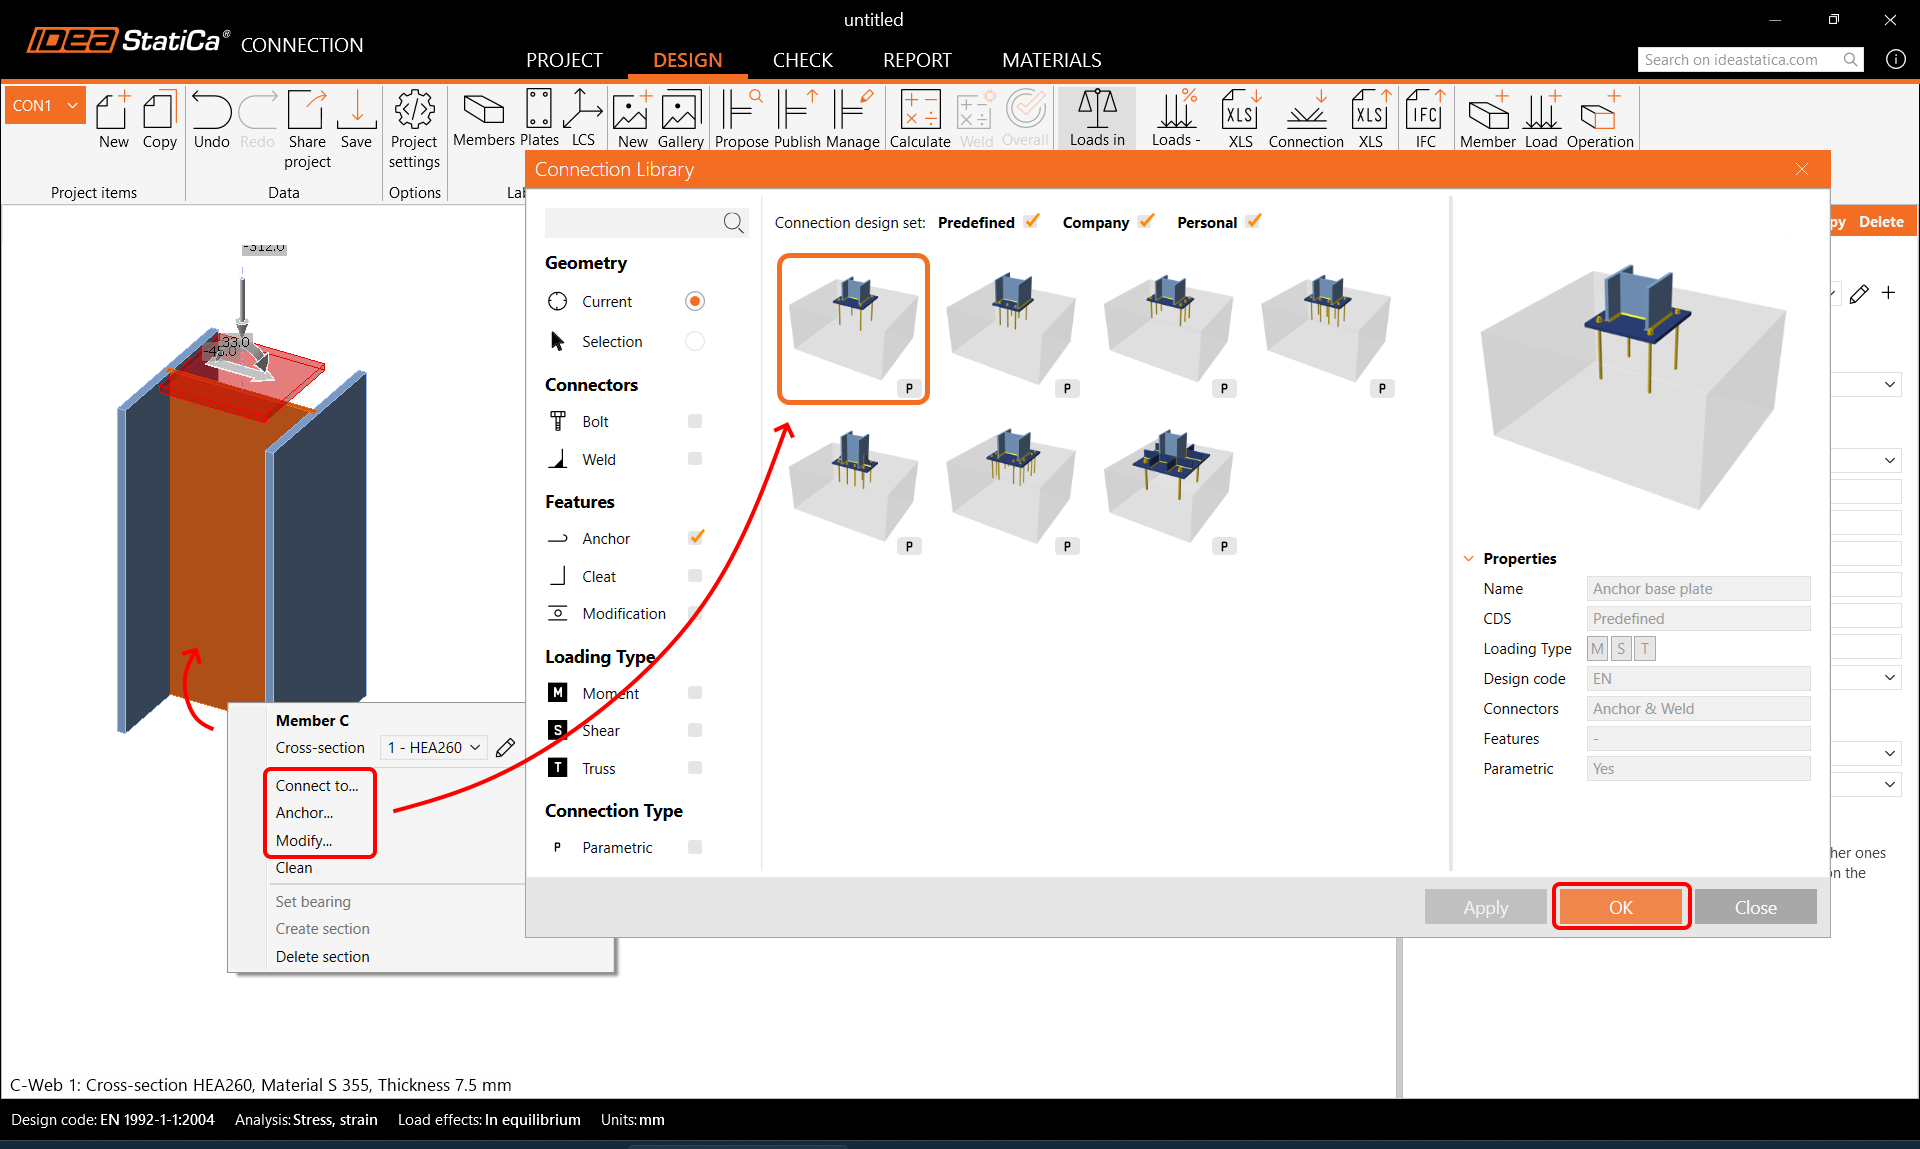Open the CON1 project item dropdown

pyautogui.click(x=72, y=105)
